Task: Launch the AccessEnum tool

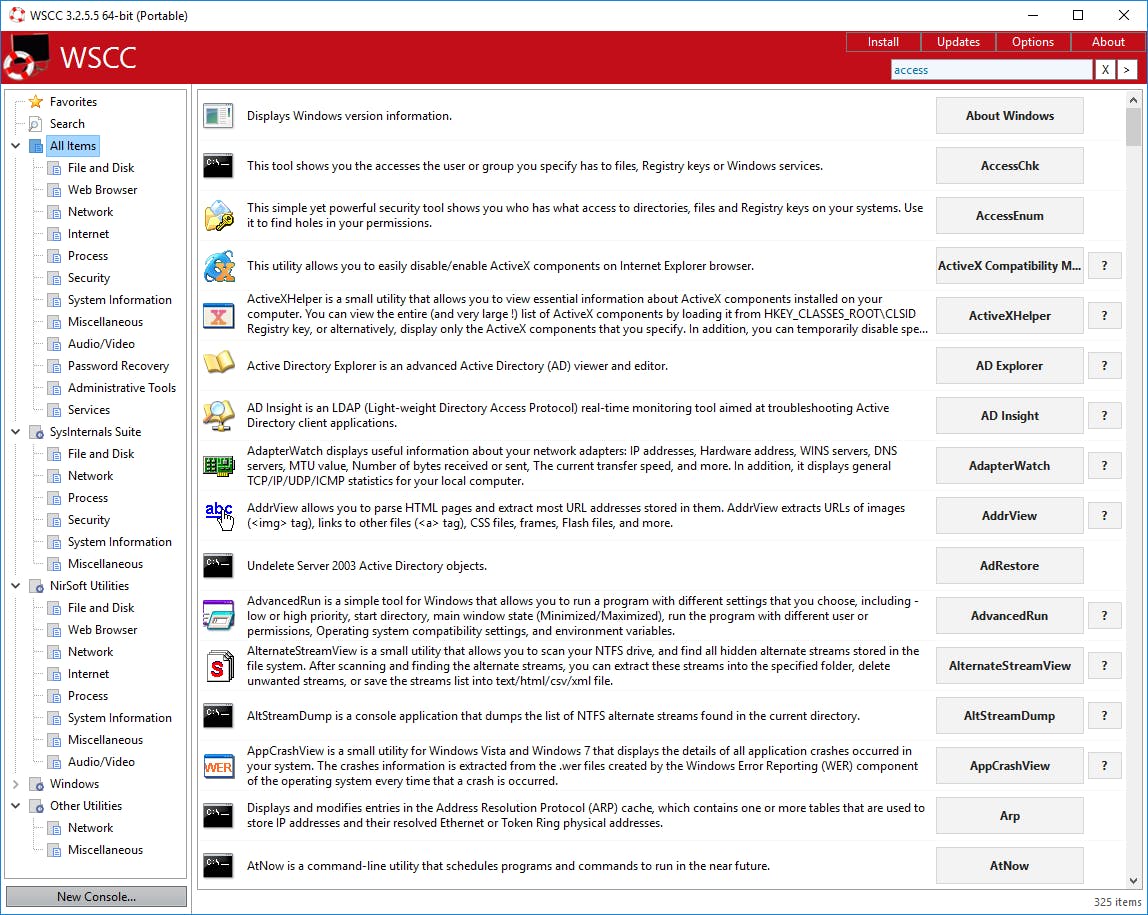Action: coord(1010,216)
